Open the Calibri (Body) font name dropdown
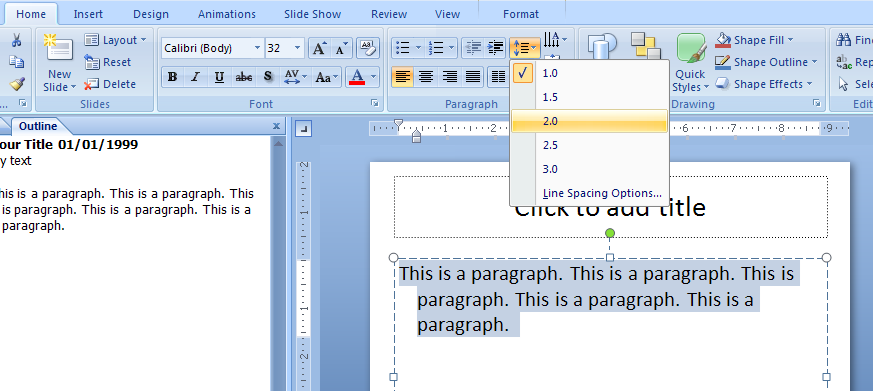873x391 pixels. pyautogui.click(x=257, y=48)
